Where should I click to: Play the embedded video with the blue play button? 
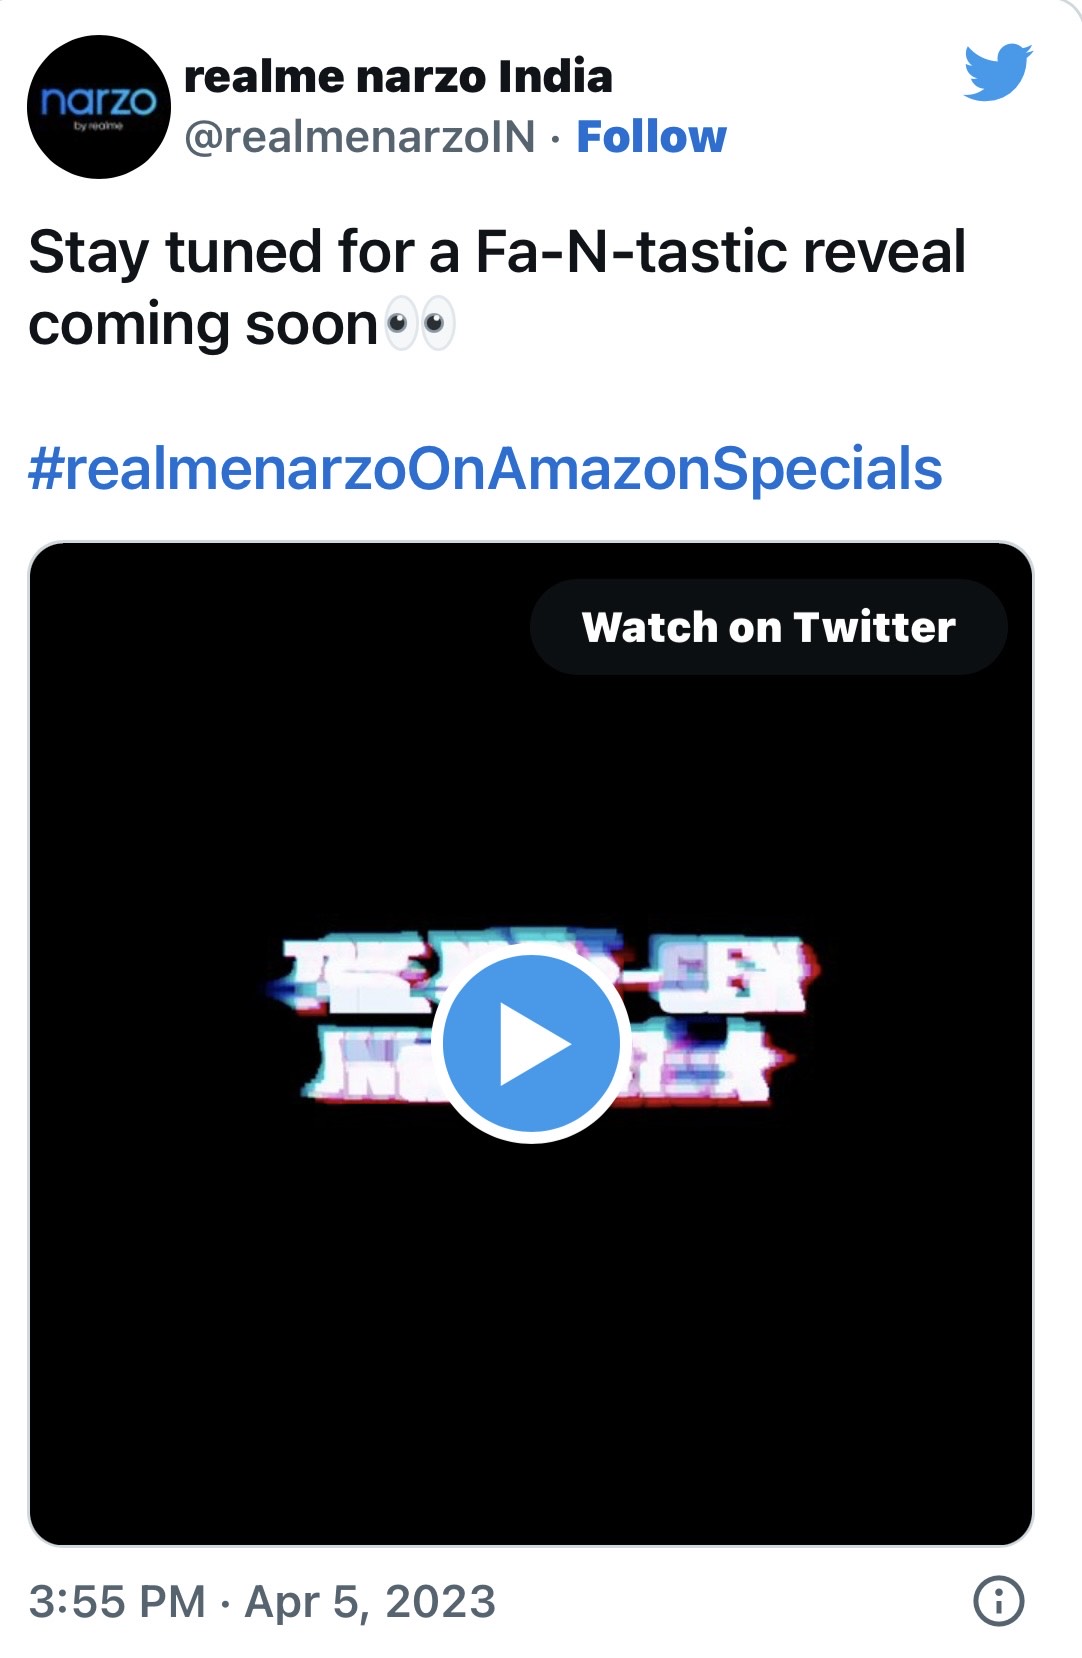coord(531,1044)
